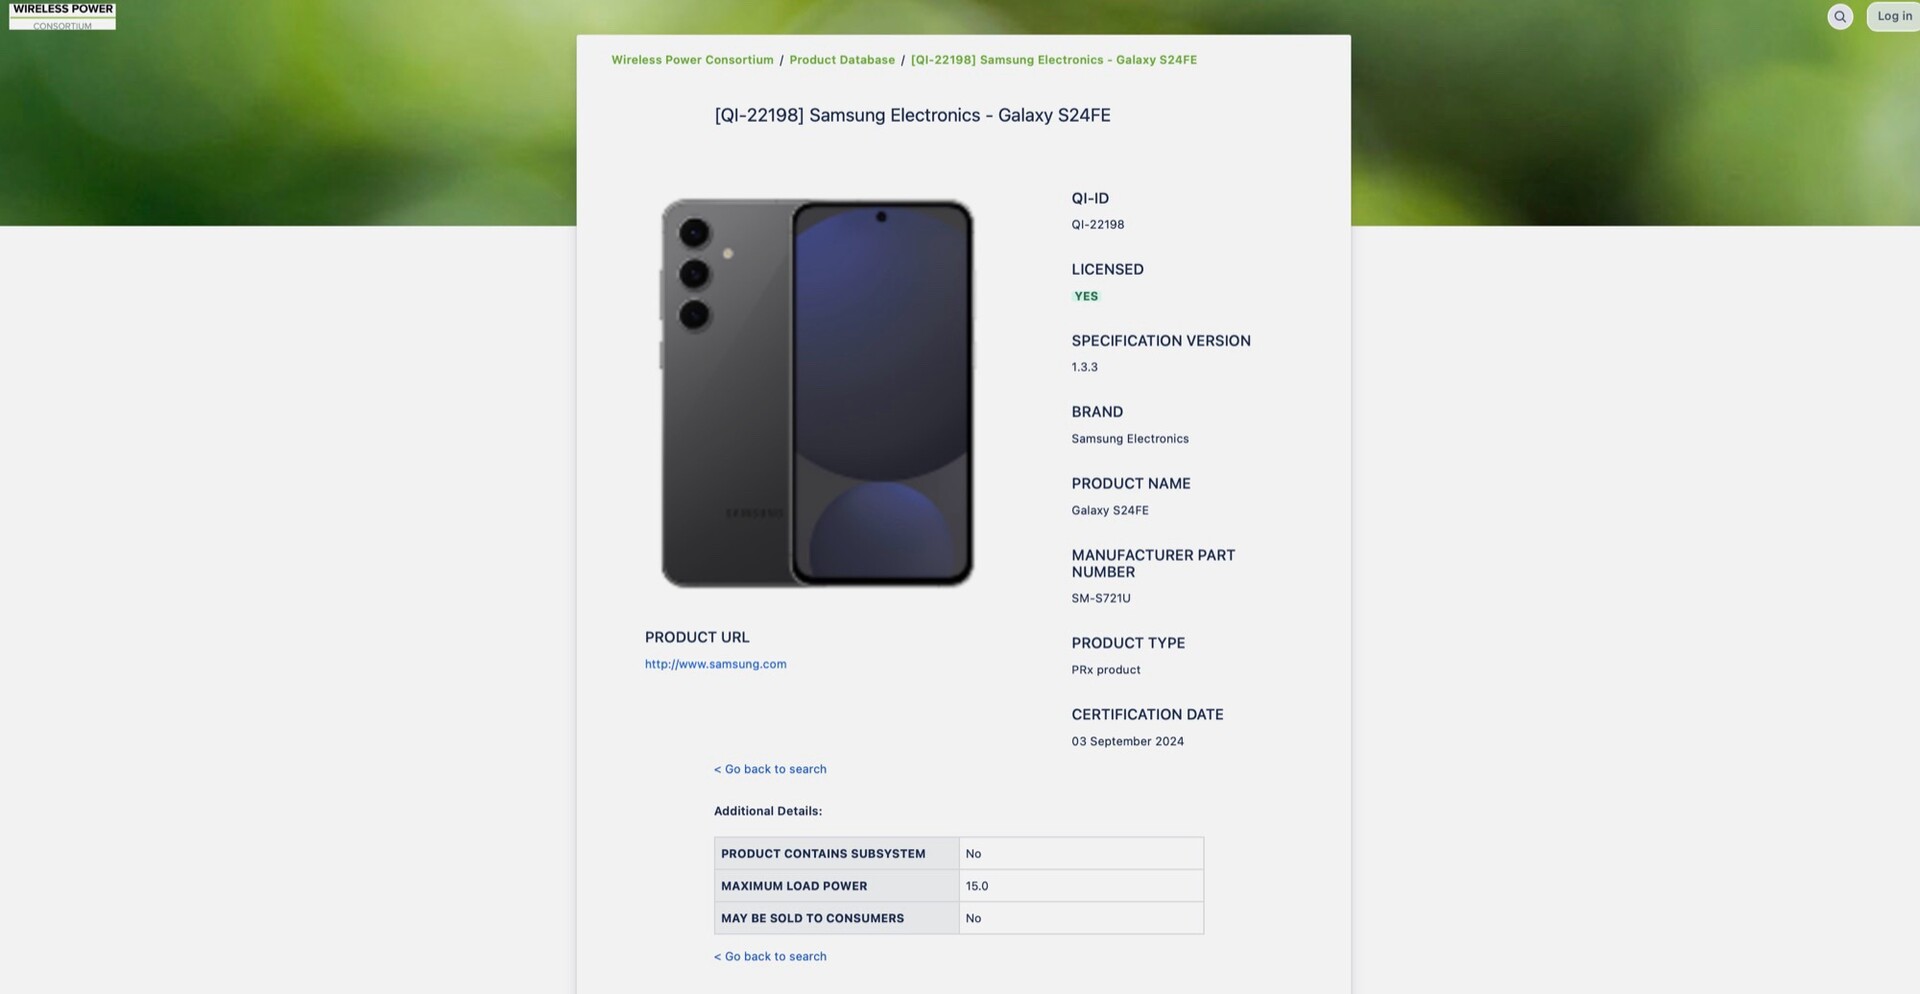Click the search magnifier icon
The height and width of the screenshot is (994, 1920).
point(1840,17)
